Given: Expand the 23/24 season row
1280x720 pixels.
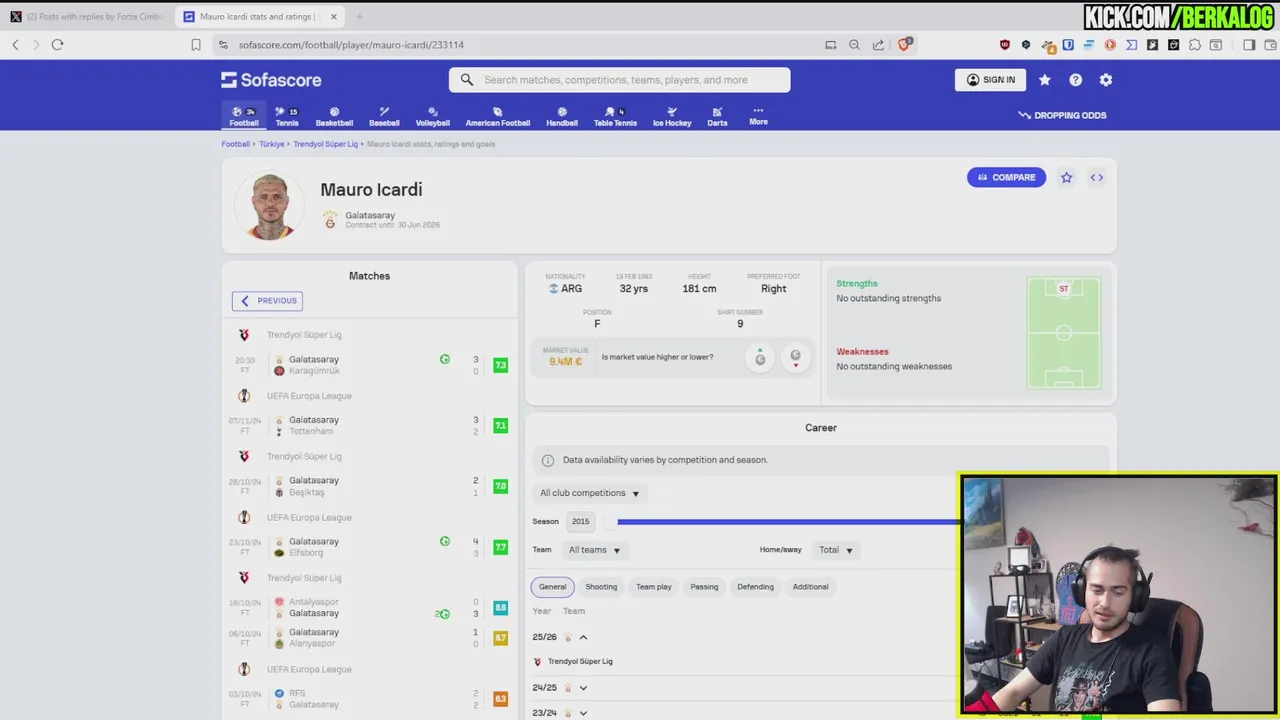Looking at the screenshot, I should pos(583,713).
